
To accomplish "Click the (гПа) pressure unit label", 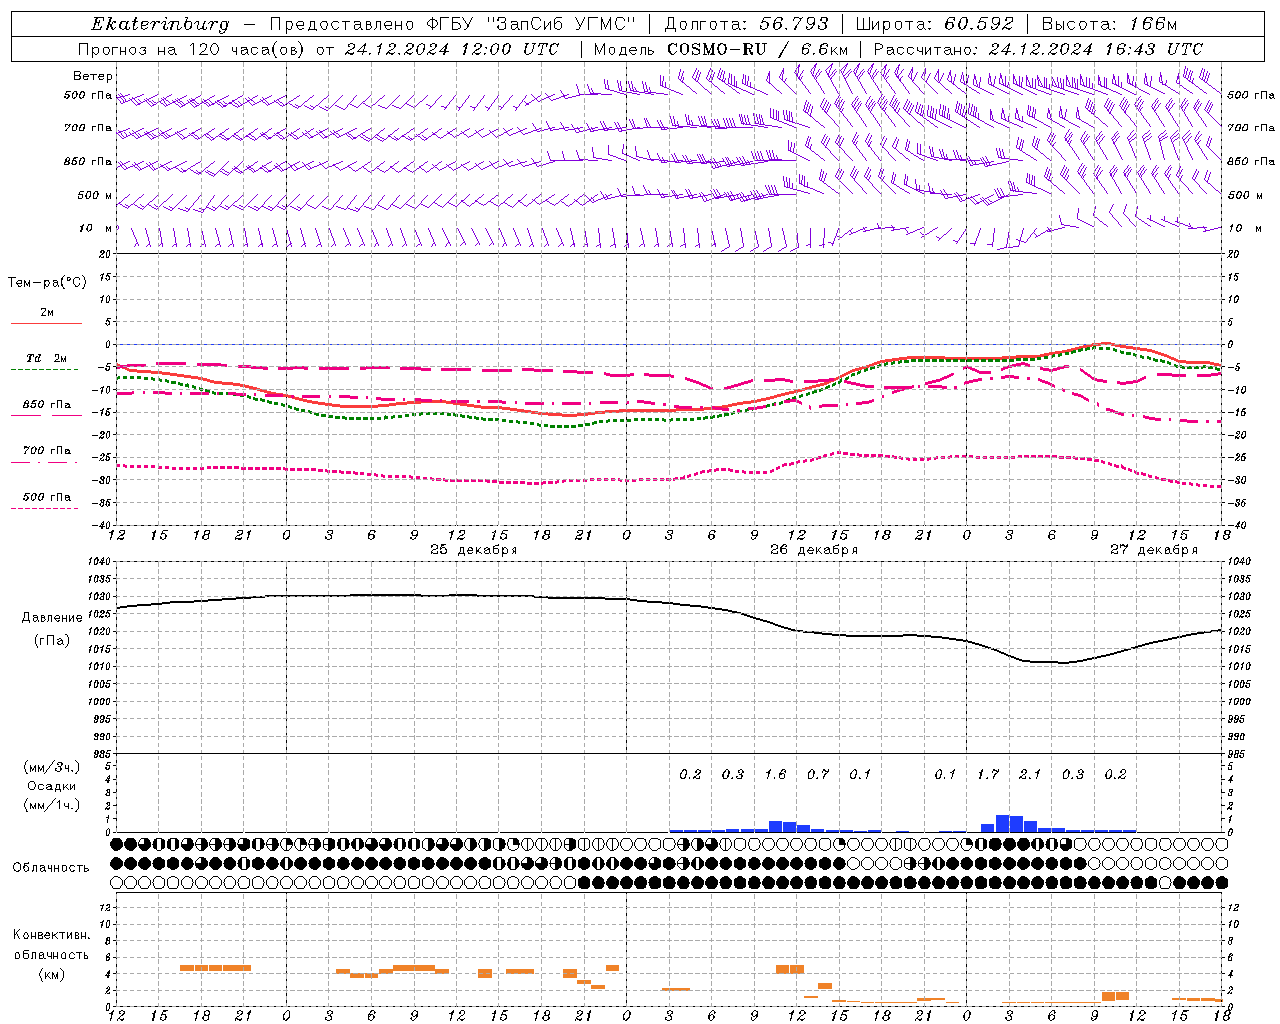I will pyautogui.click(x=52, y=641).
